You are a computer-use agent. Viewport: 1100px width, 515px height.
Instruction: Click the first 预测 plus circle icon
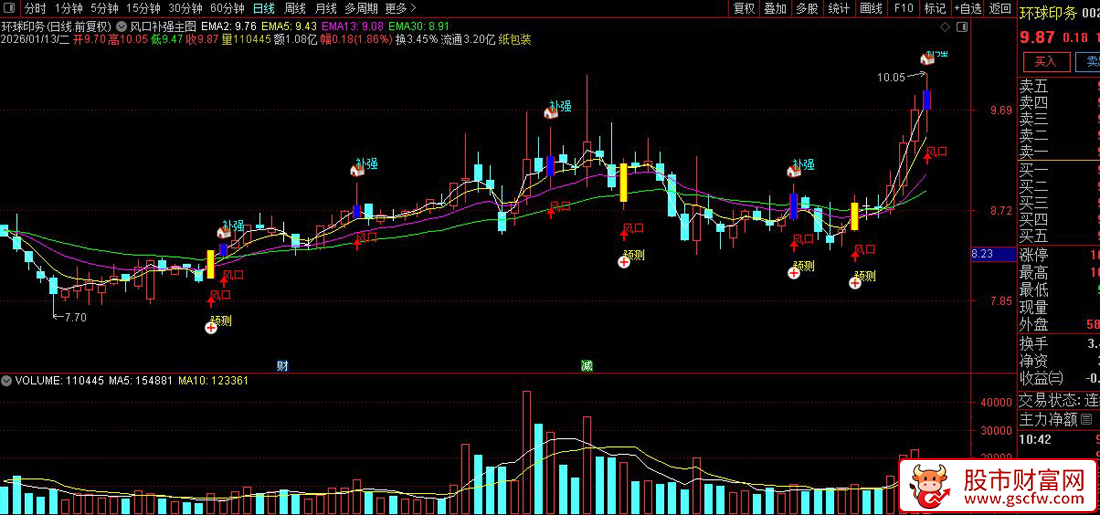(210, 327)
